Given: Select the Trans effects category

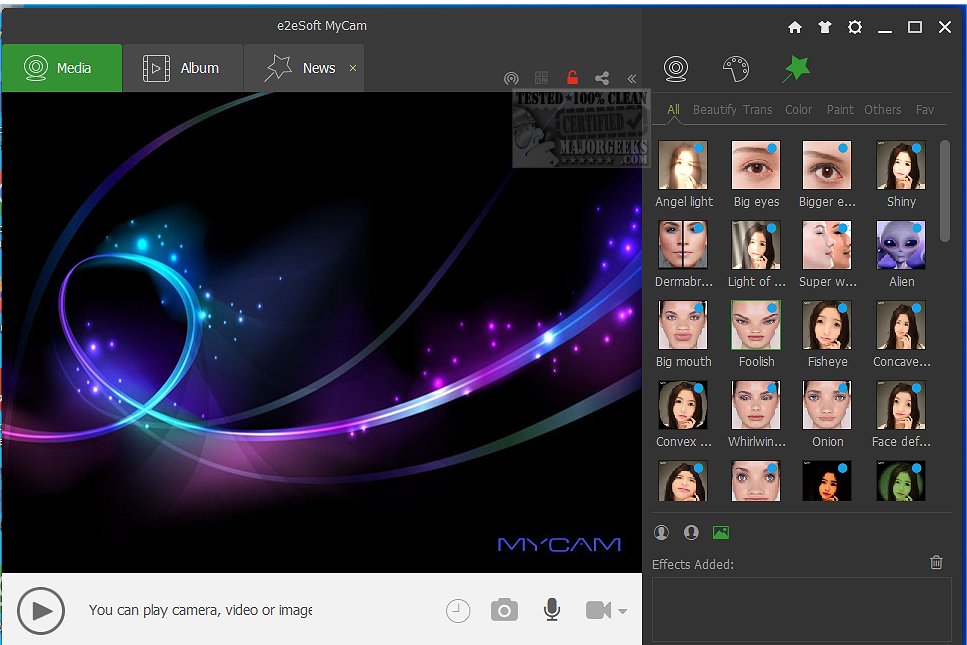Looking at the screenshot, I should (757, 110).
